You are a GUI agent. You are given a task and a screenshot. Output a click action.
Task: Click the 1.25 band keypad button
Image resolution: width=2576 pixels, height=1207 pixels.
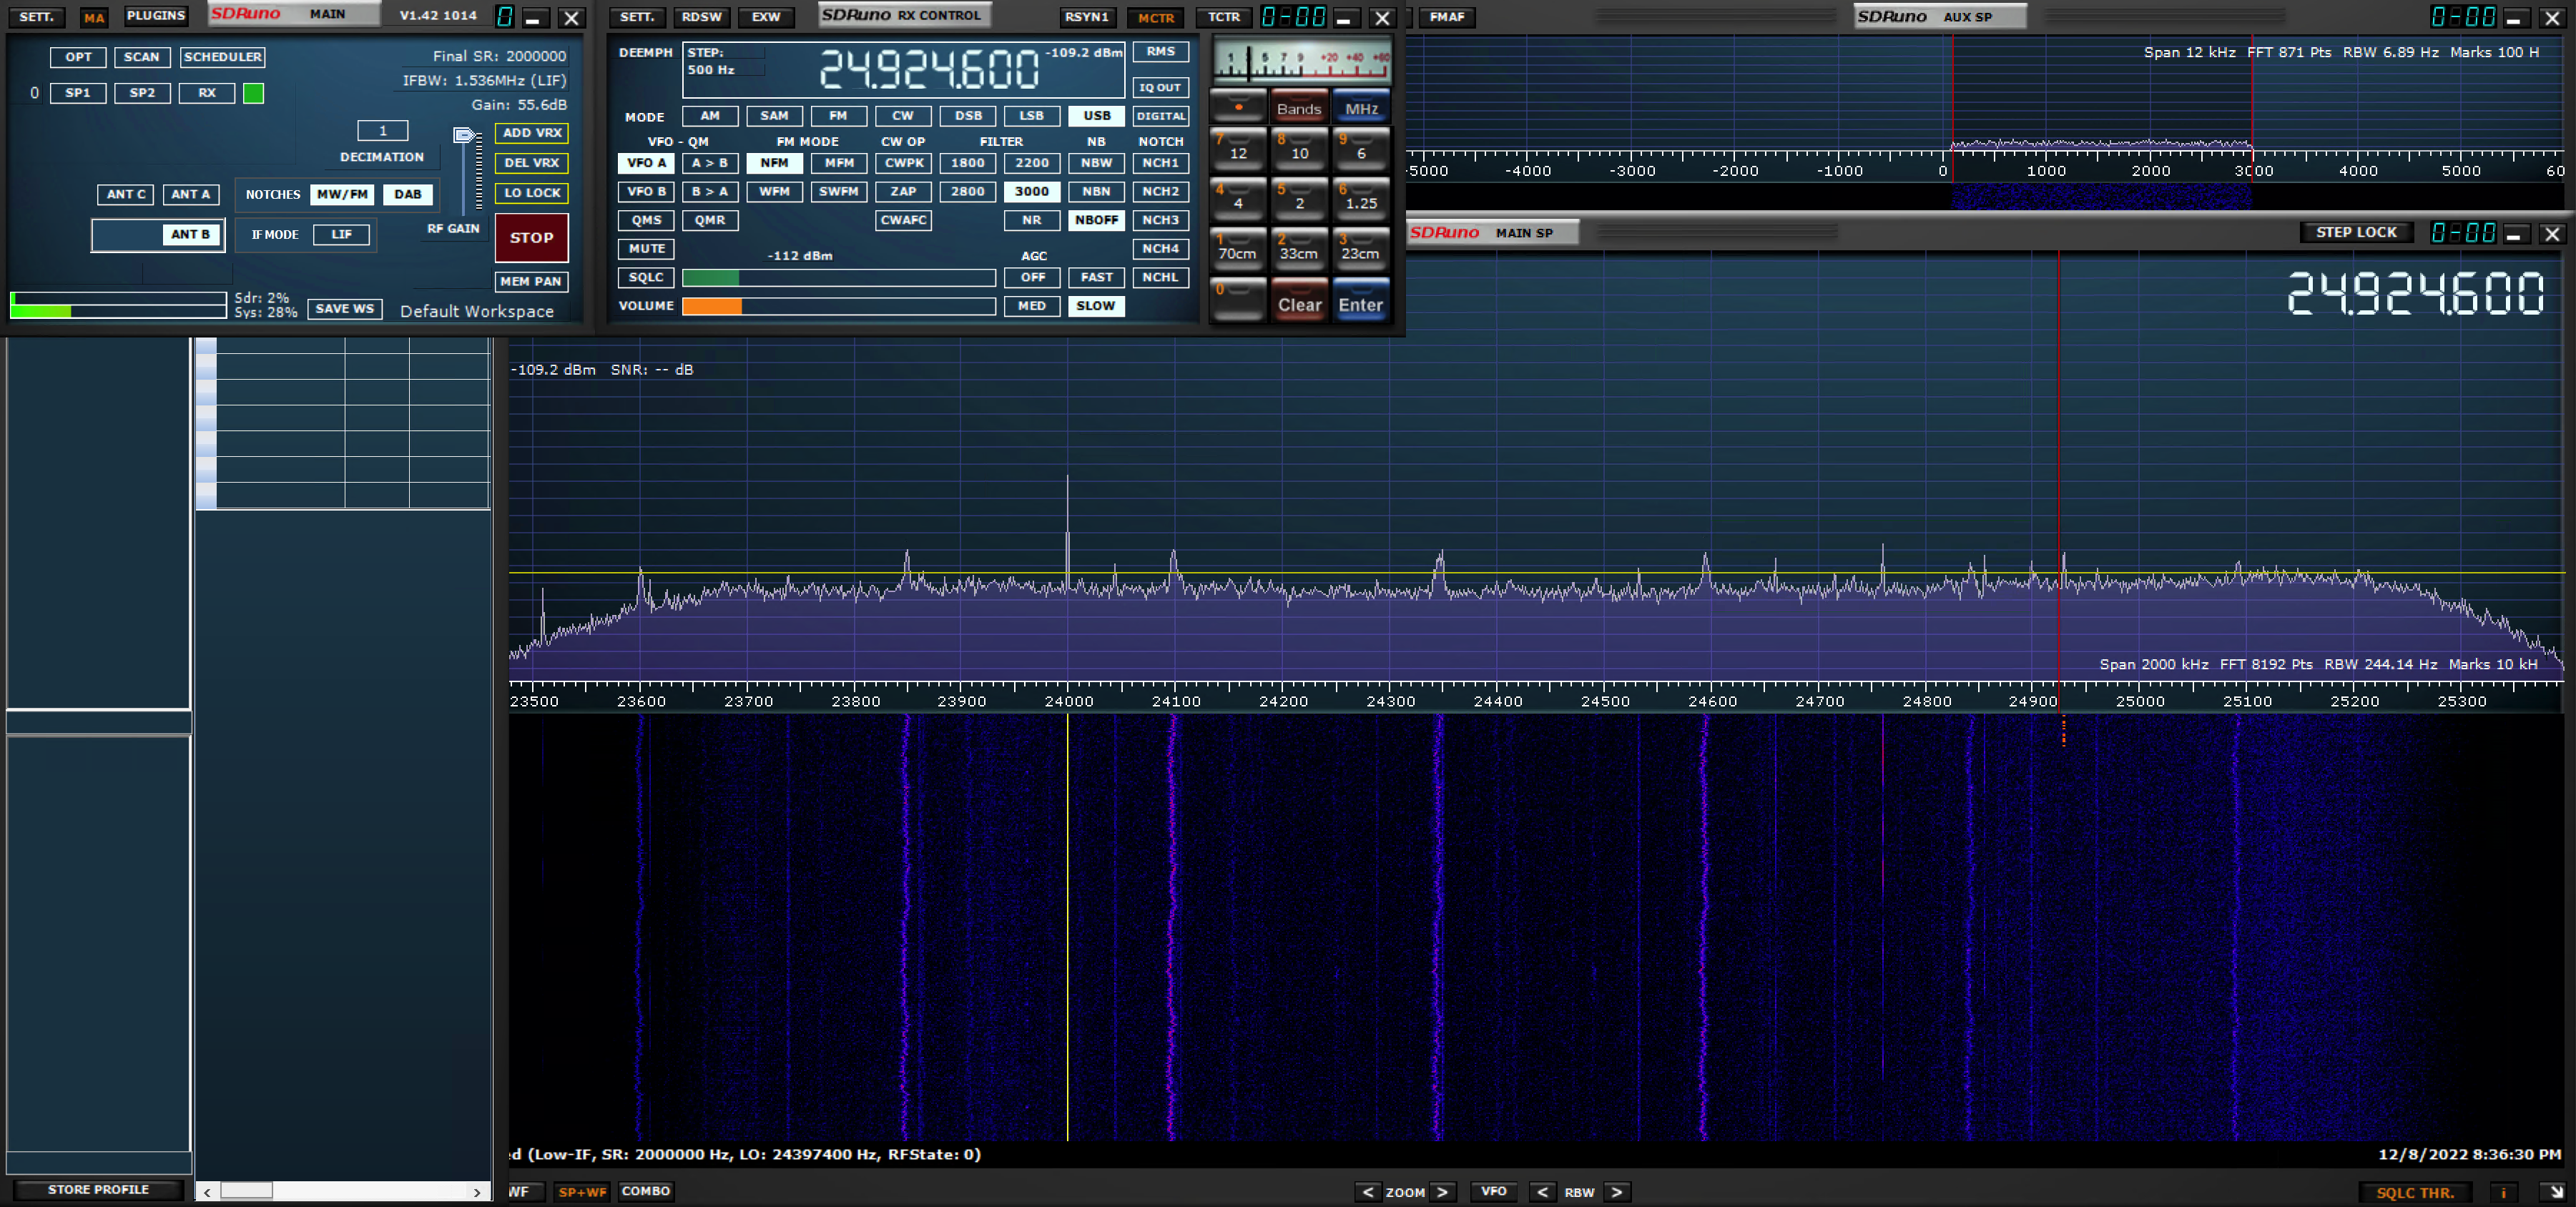(1360, 199)
